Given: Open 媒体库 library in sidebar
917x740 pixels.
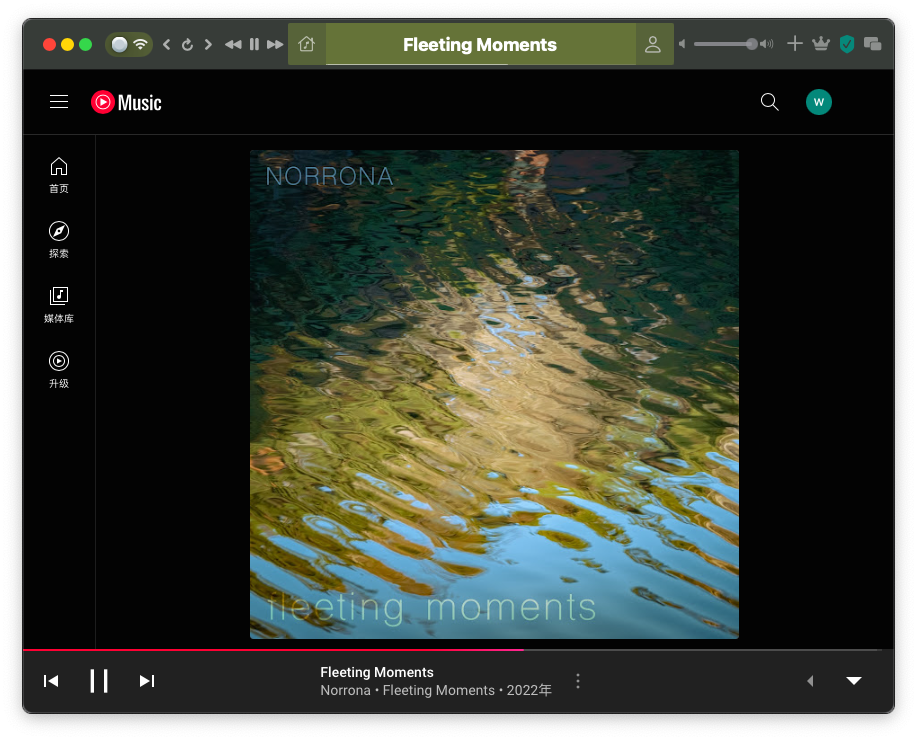Looking at the screenshot, I should (58, 305).
